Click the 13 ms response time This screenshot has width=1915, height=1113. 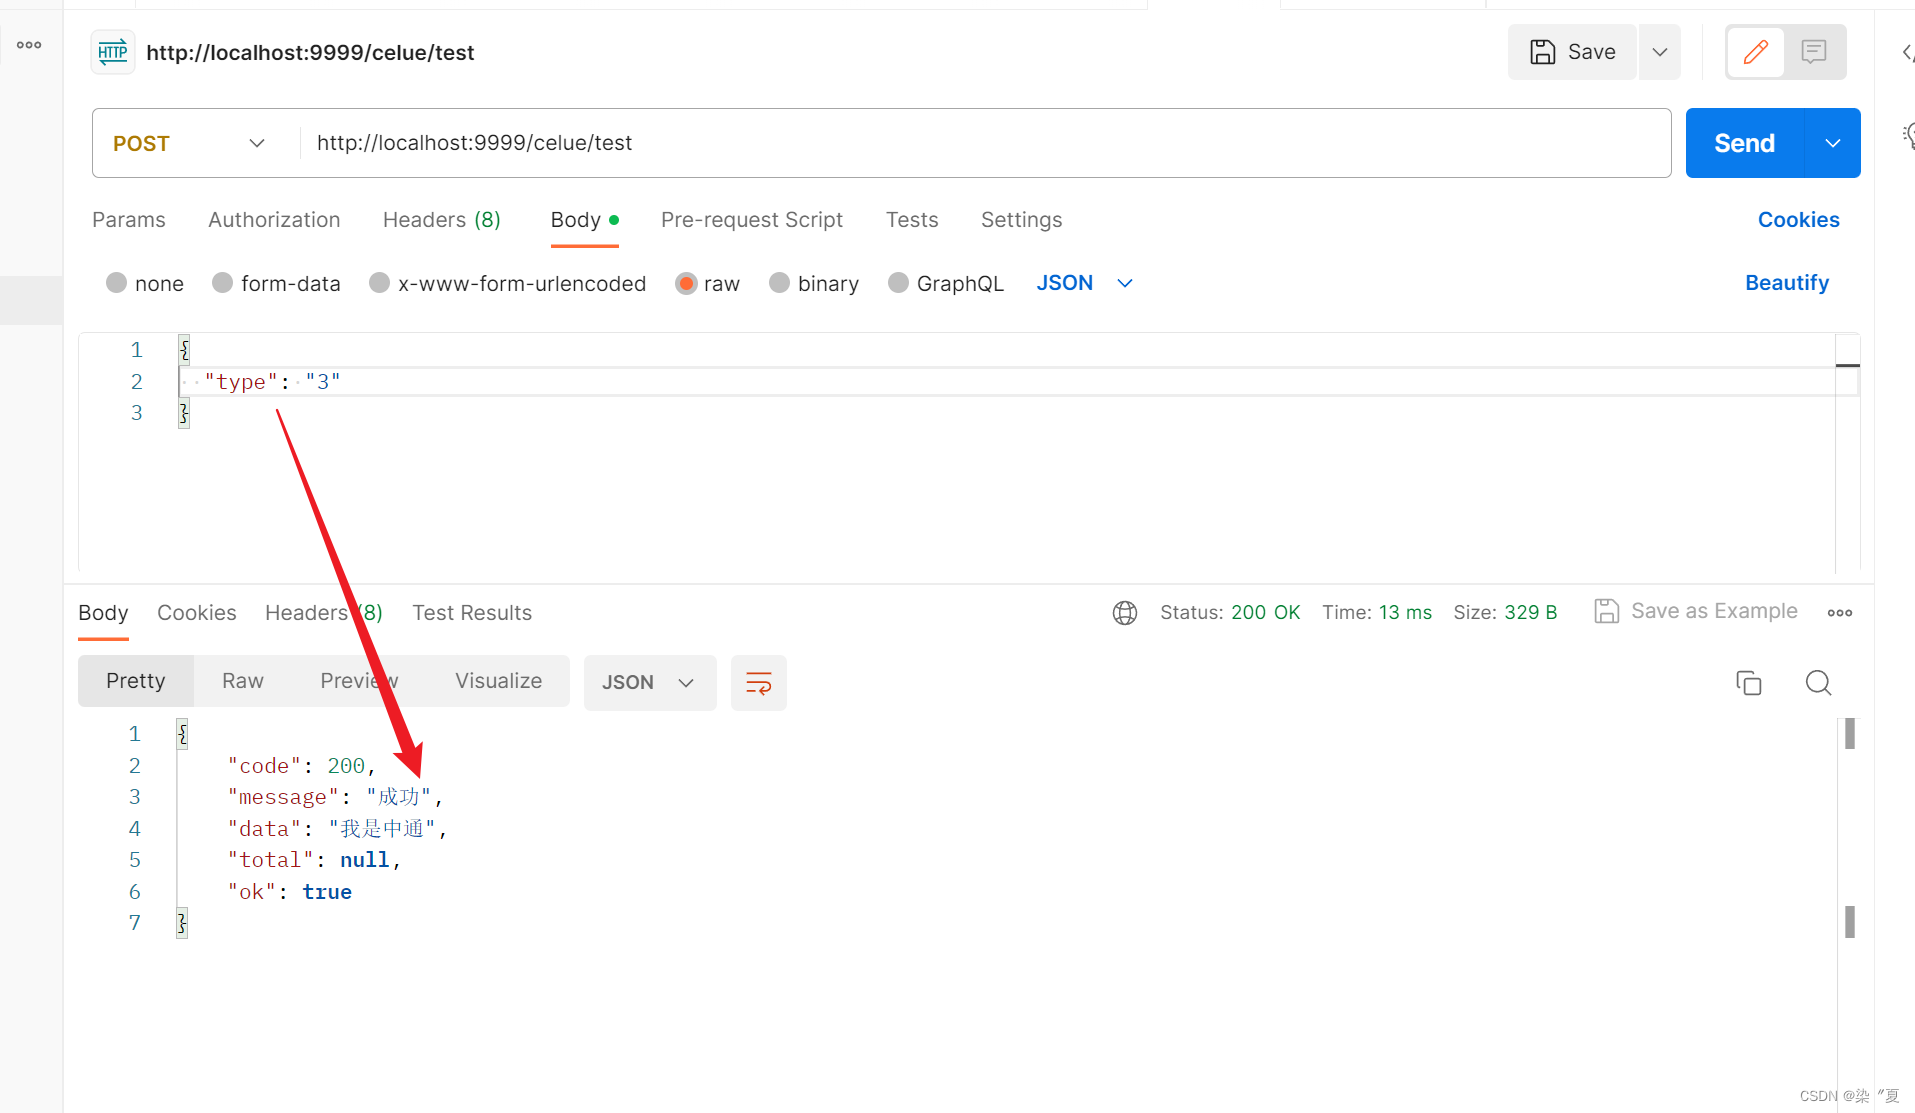pos(1405,612)
